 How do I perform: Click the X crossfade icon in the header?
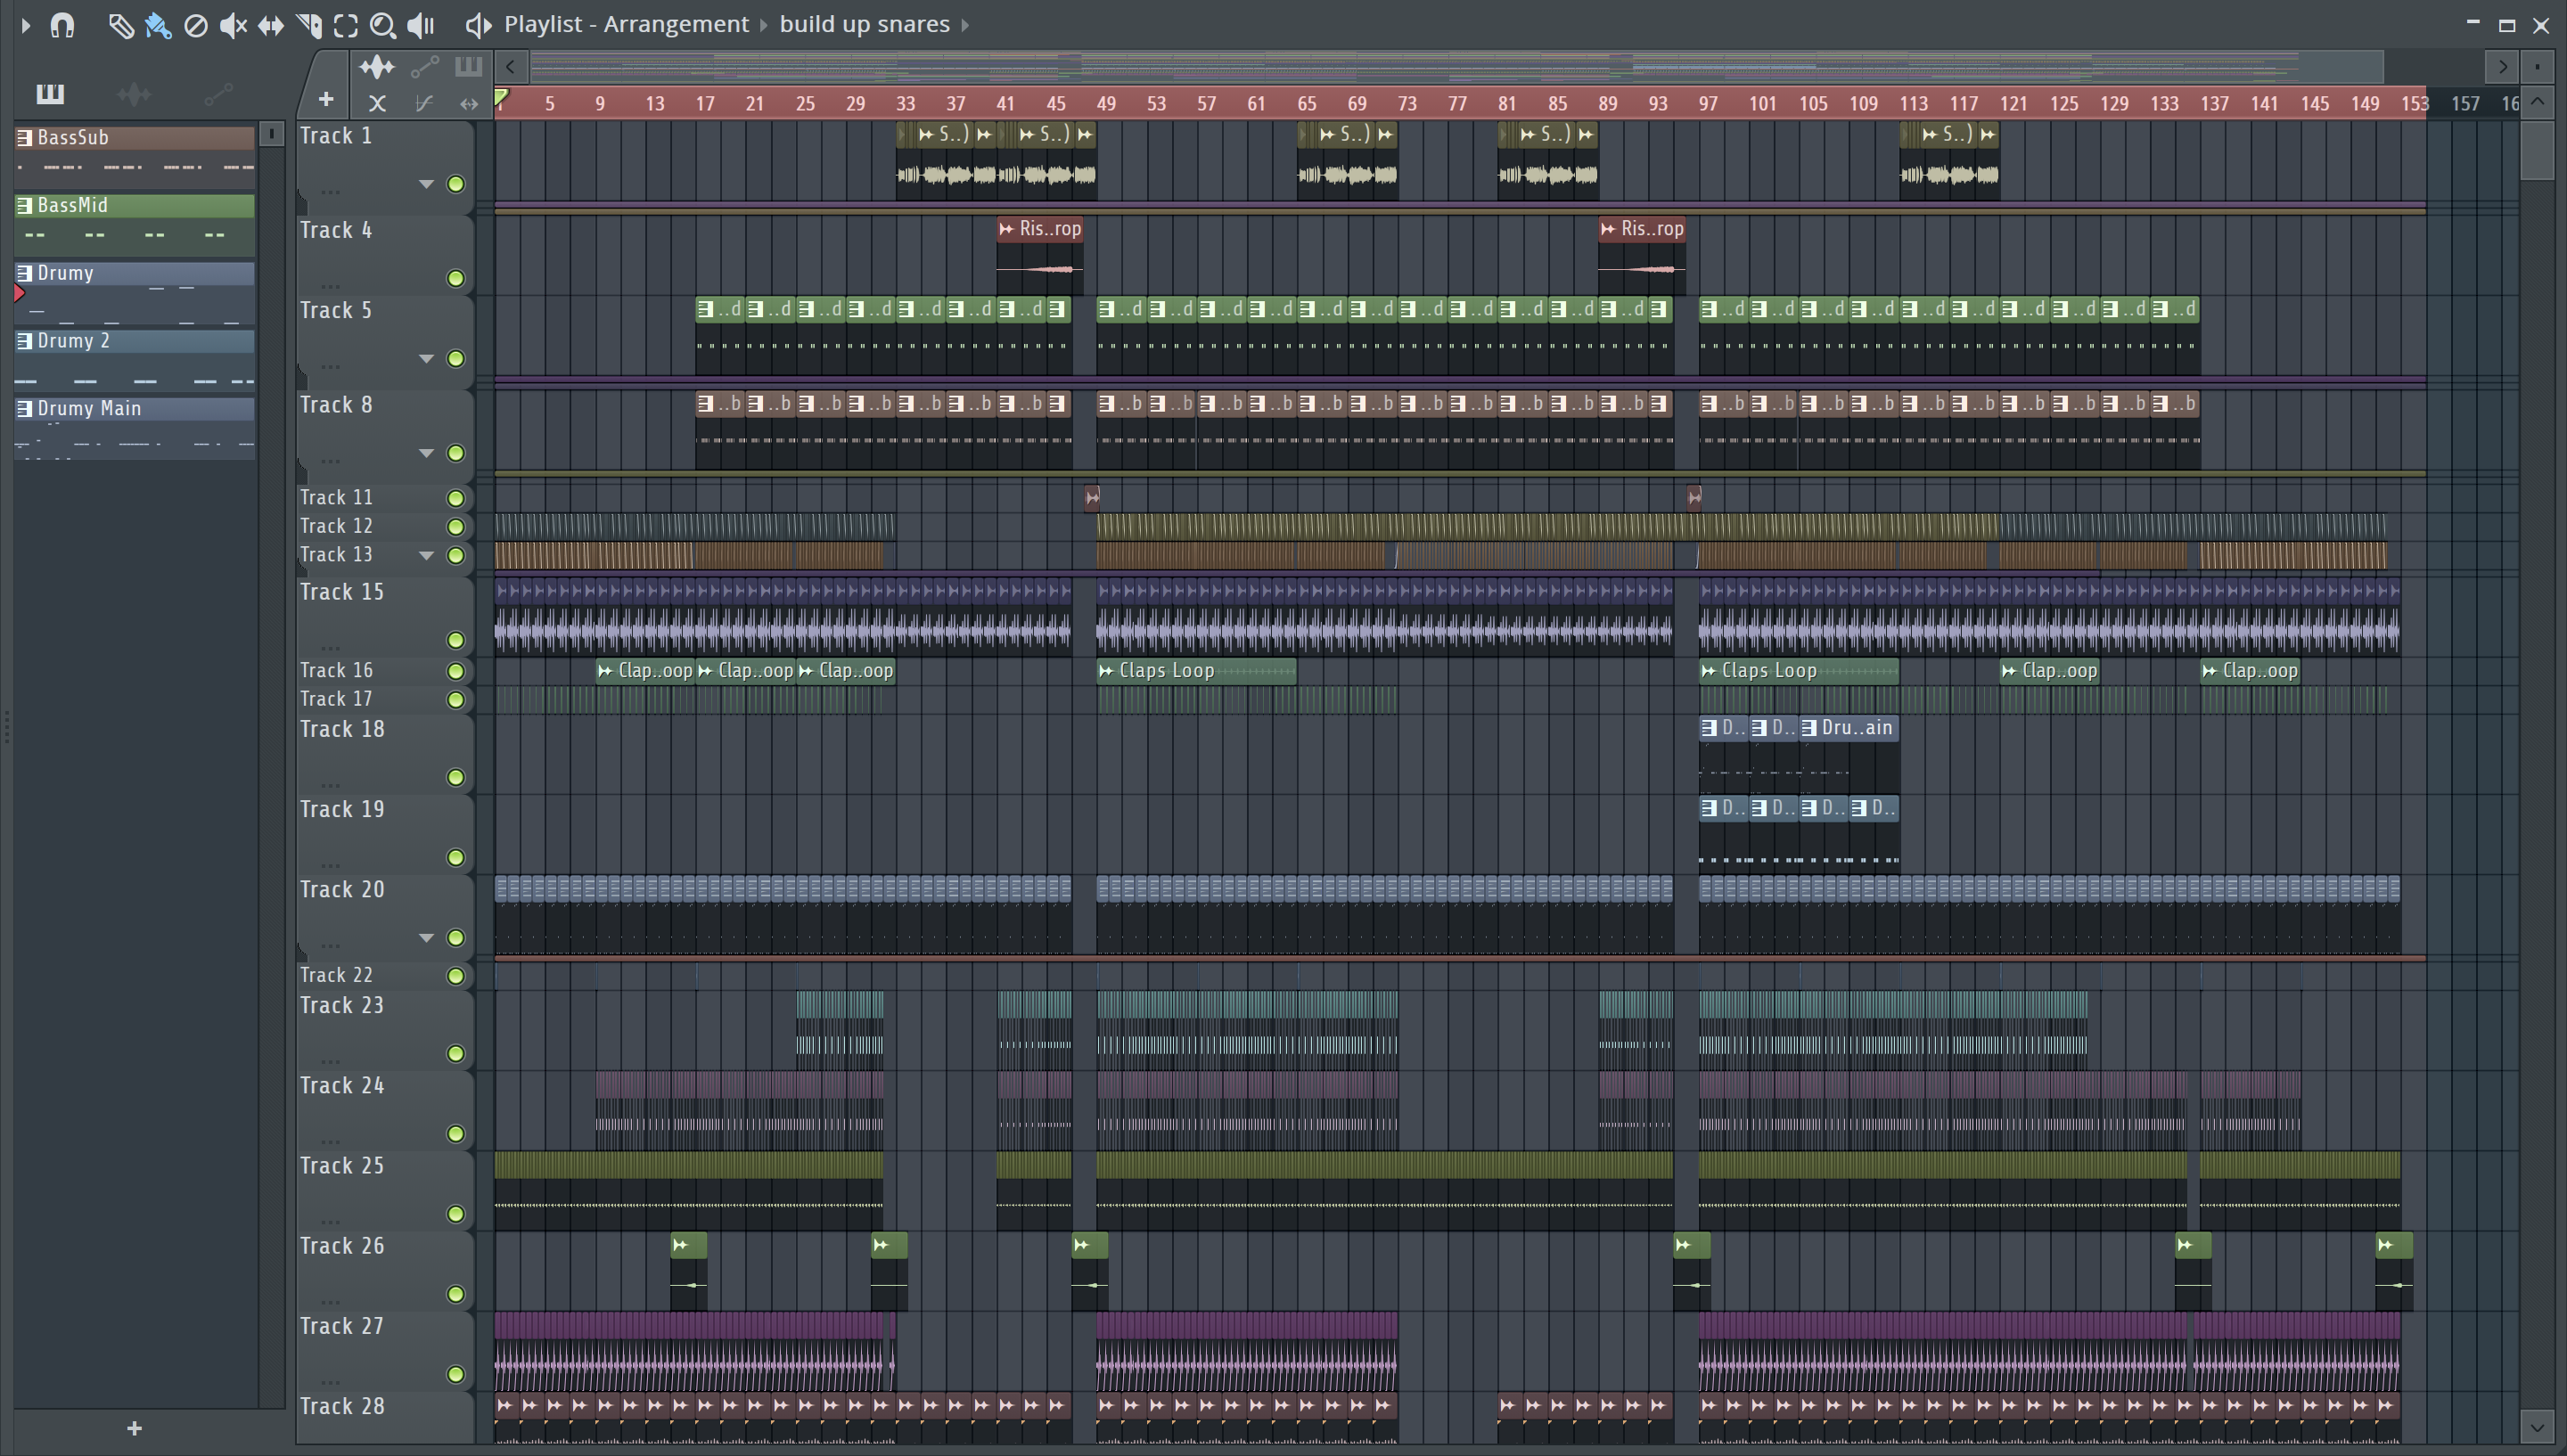click(377, 103)
